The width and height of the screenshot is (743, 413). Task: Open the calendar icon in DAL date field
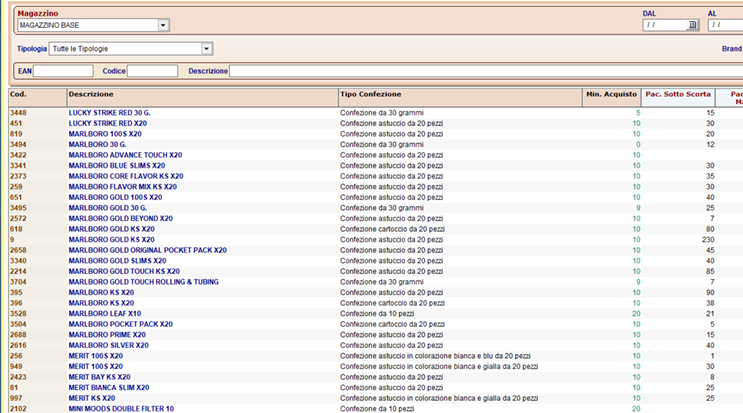(692, 25)
